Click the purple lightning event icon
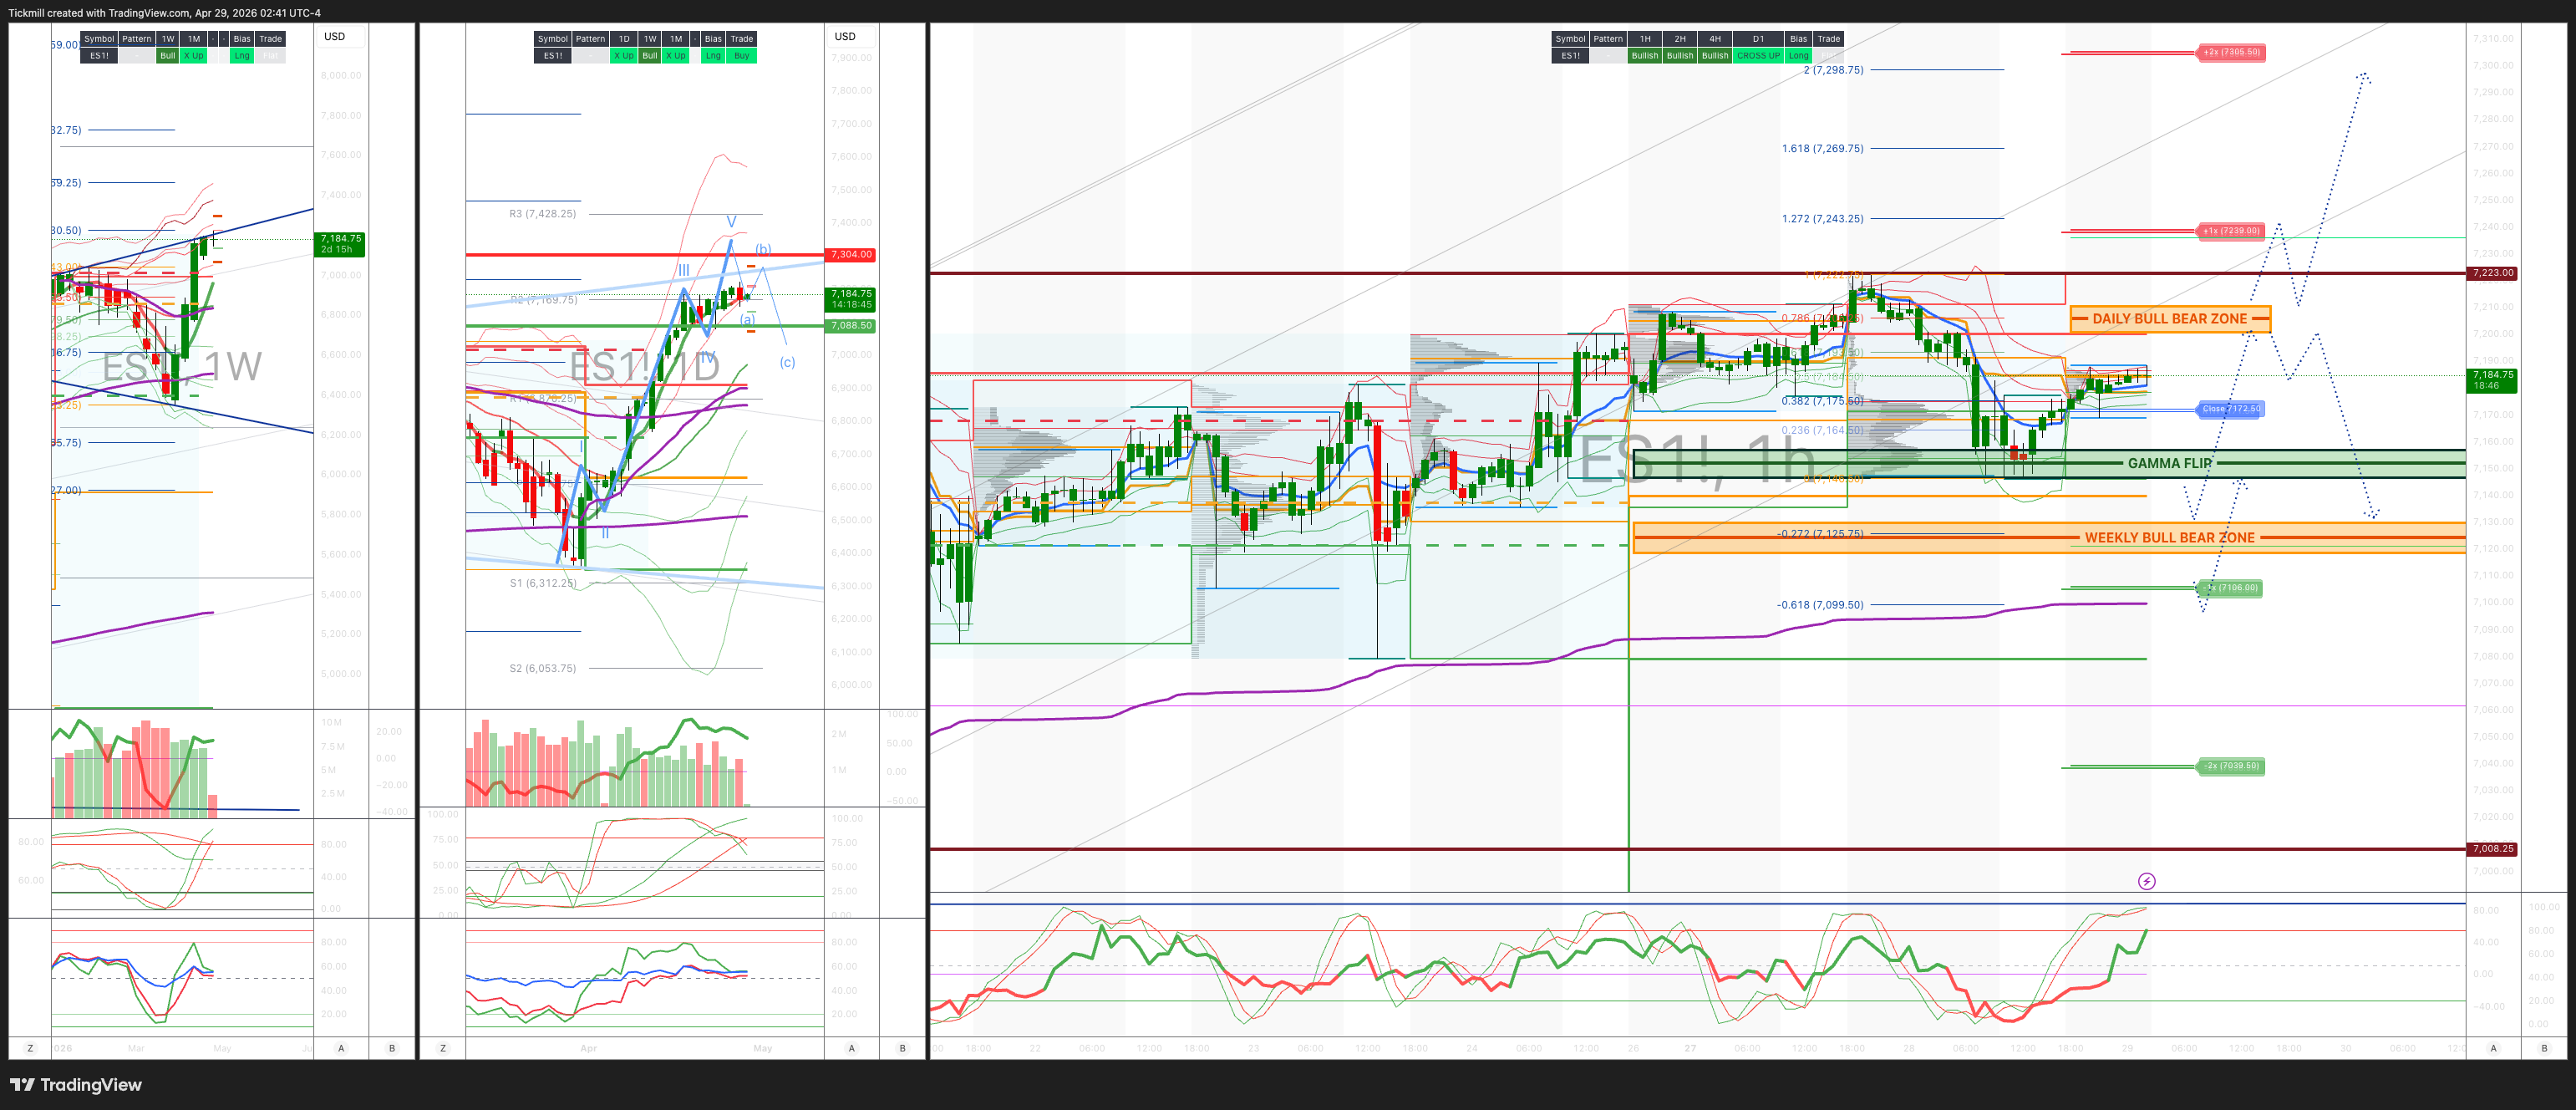The image size is (2576, 1110). (2146, 881)
